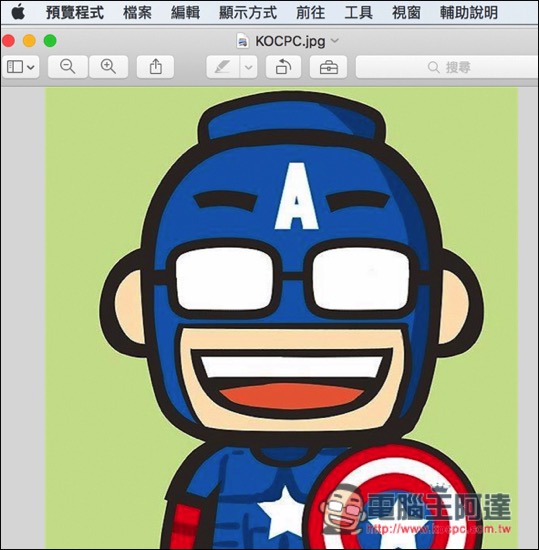Screen dimensions: 539x550
Task: Click the 搜尋 search field
Action: click(x=447, y=67)
